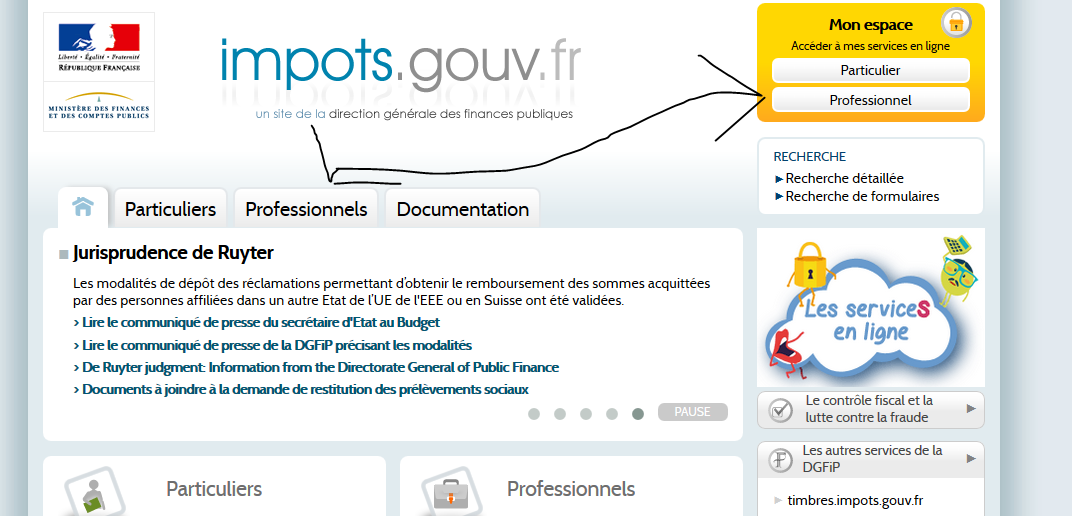This screenshot has width=1072, height=516.
Task: Switch to the Documentation tab
Action: [x=462, y=209]
